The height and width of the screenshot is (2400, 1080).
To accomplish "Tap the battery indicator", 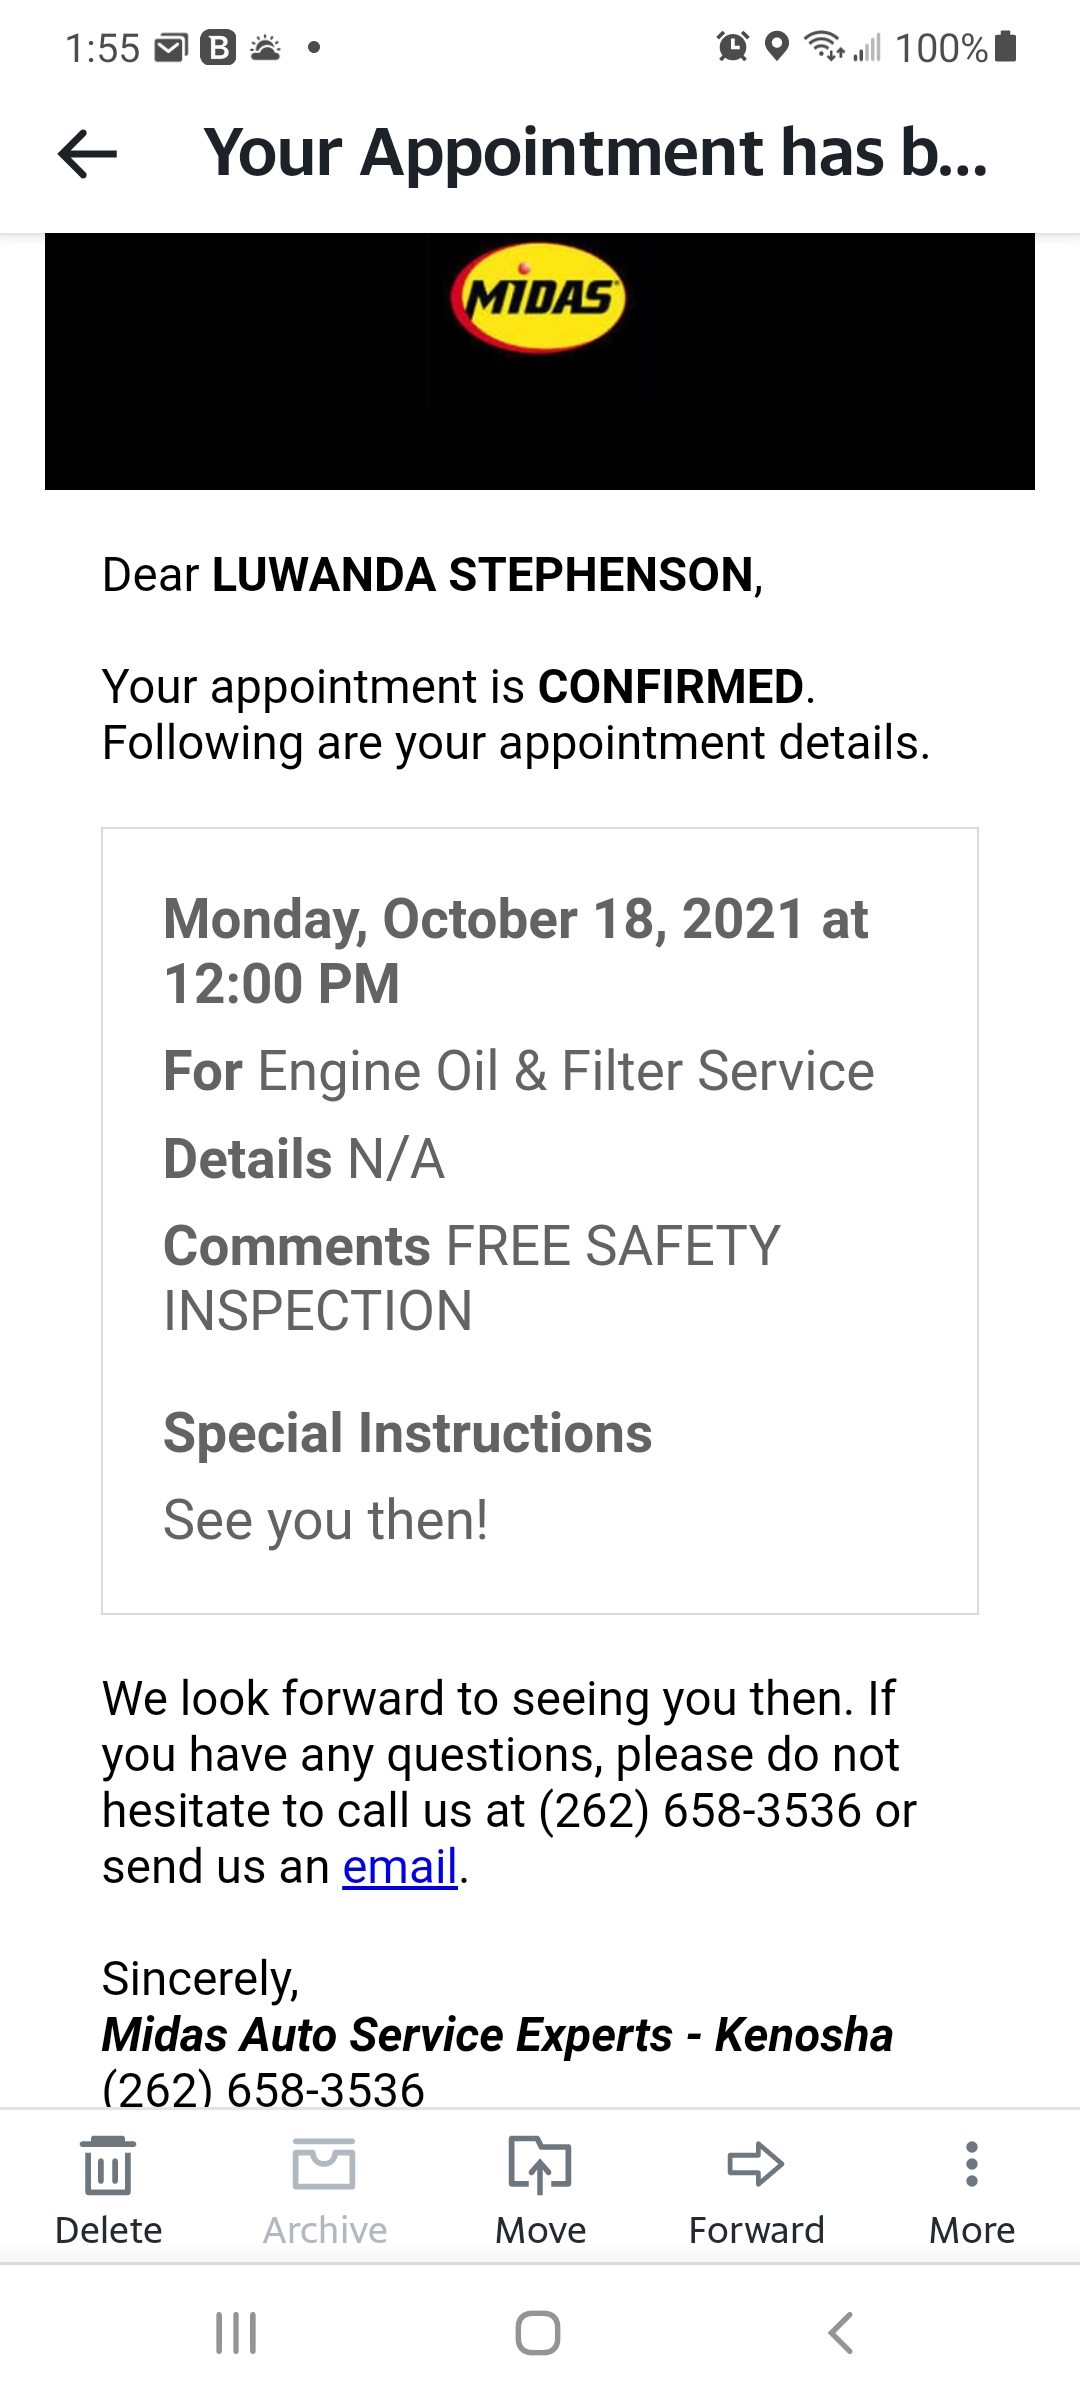I will click(1005, 47).
